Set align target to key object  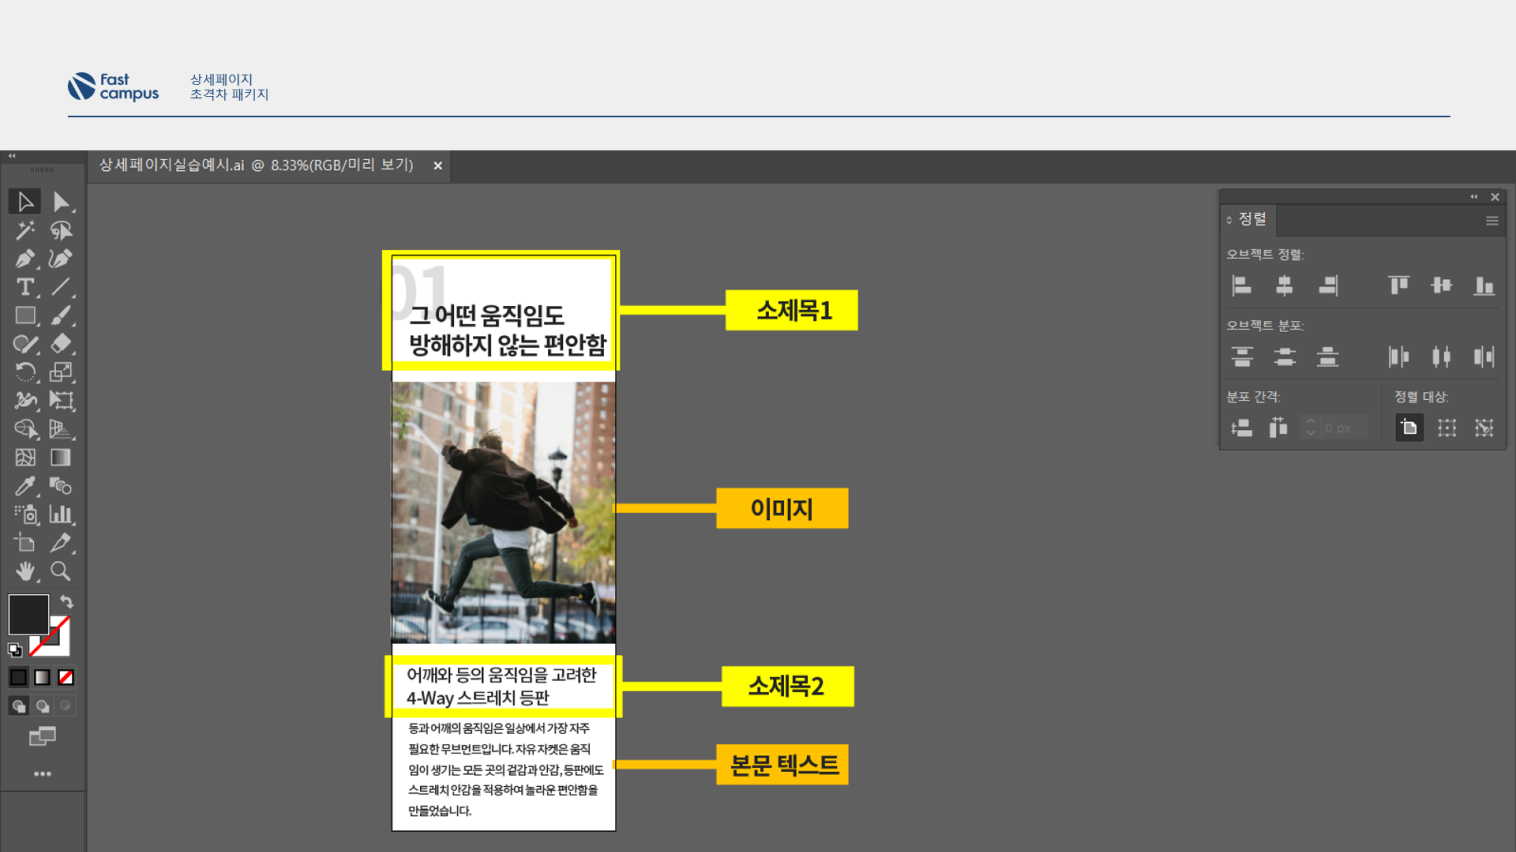pyautogui.click(x=1484, y=428)
